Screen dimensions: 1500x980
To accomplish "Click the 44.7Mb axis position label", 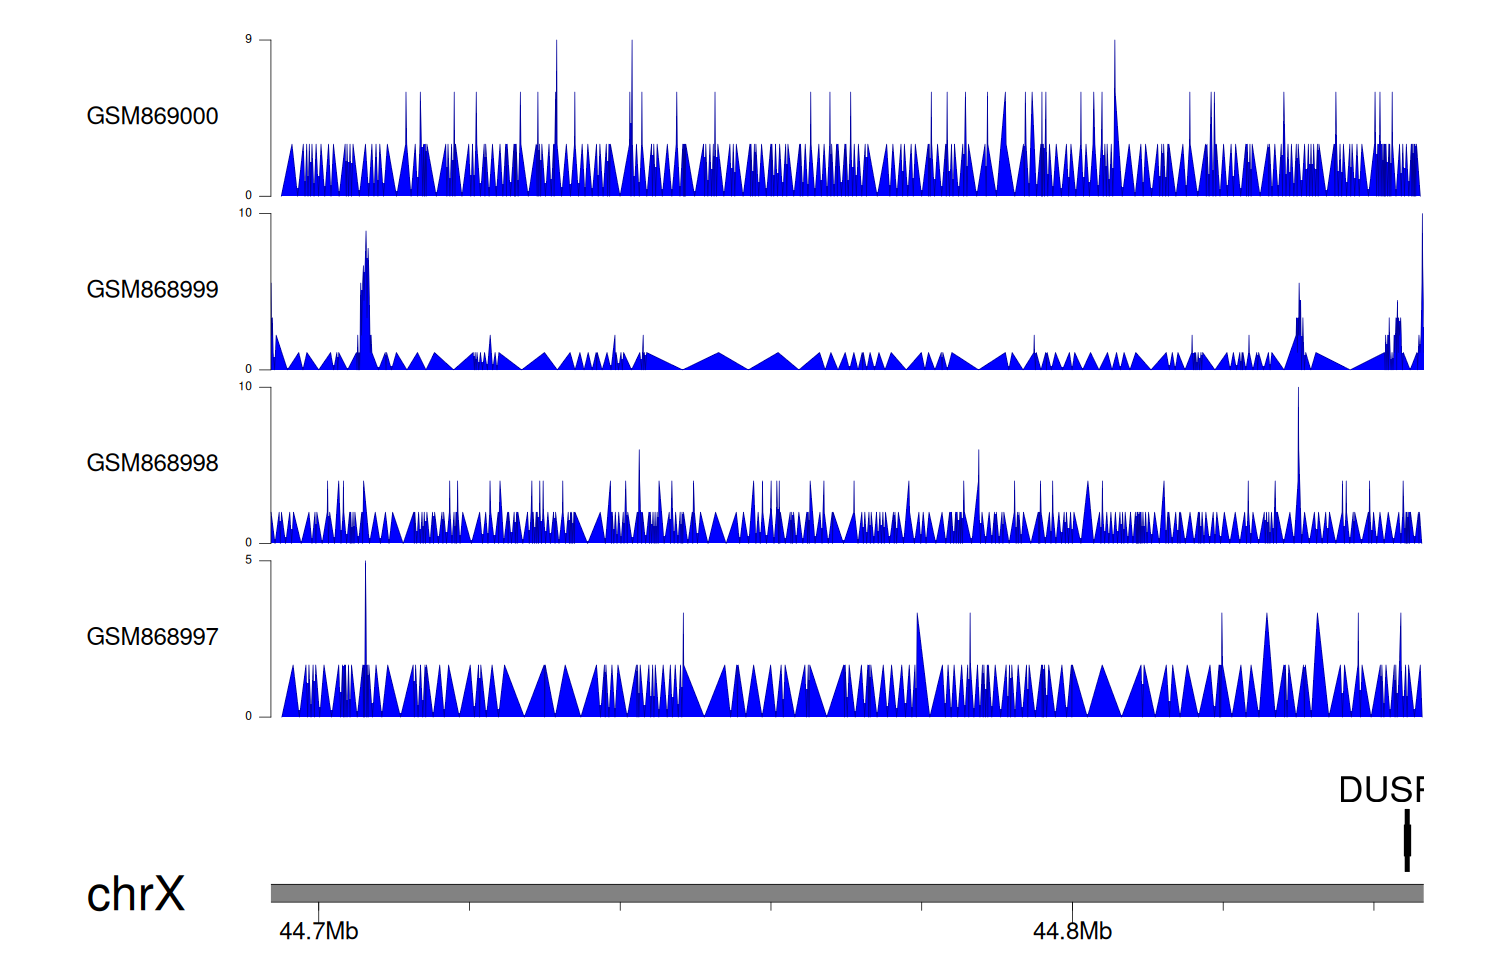I will point(319,931).
